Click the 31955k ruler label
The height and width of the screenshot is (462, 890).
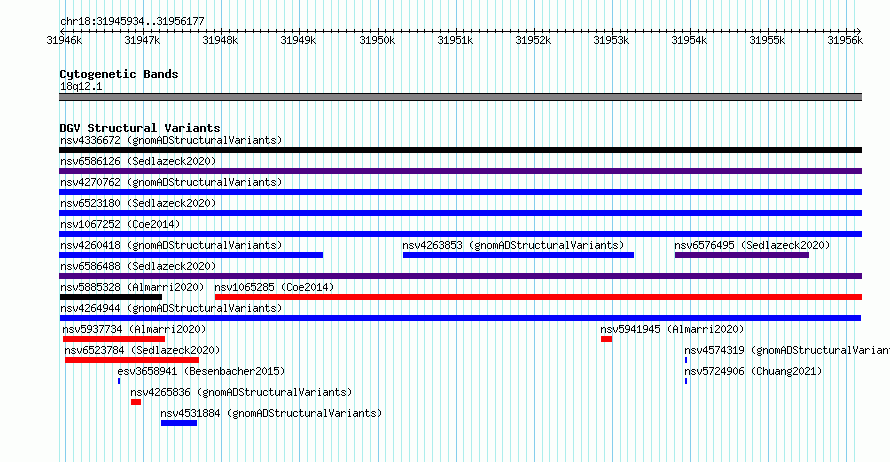click(767, 40)
